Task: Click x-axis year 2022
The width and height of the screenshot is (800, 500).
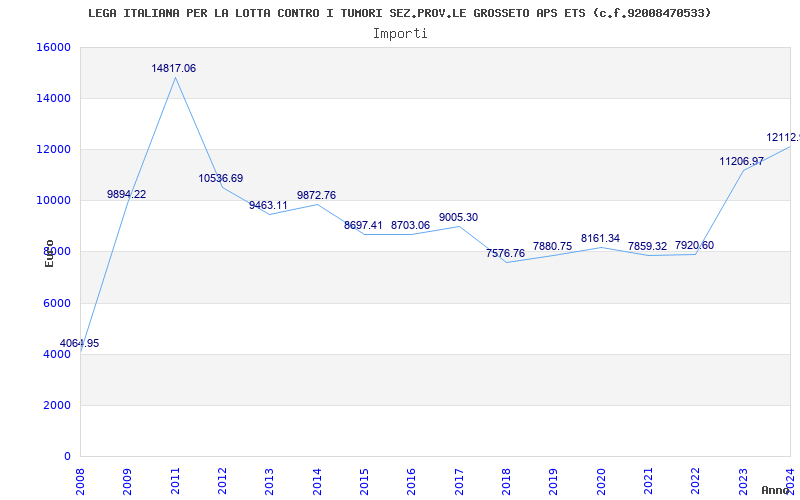Action: click(x=696, y=482)
